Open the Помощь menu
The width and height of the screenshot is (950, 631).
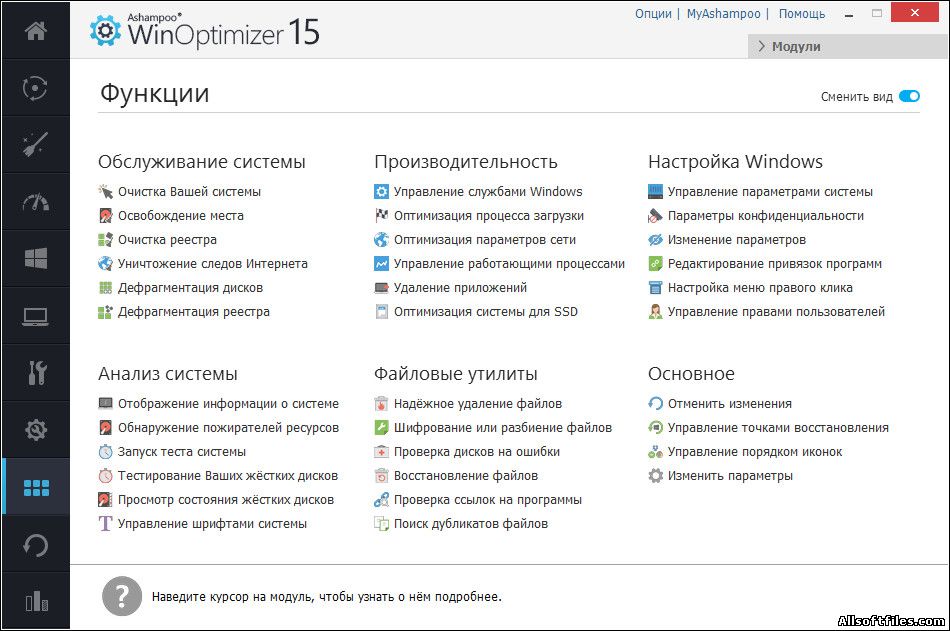point(802,14)
